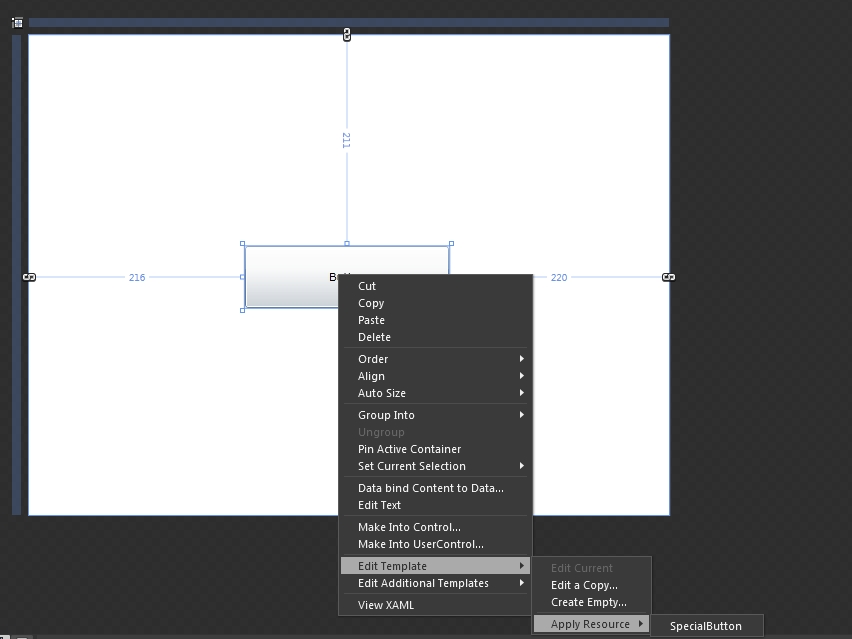This screenshot has width=852, height=639.
Task: Click the button's top-right resize handle
Action: coord(451,243)
